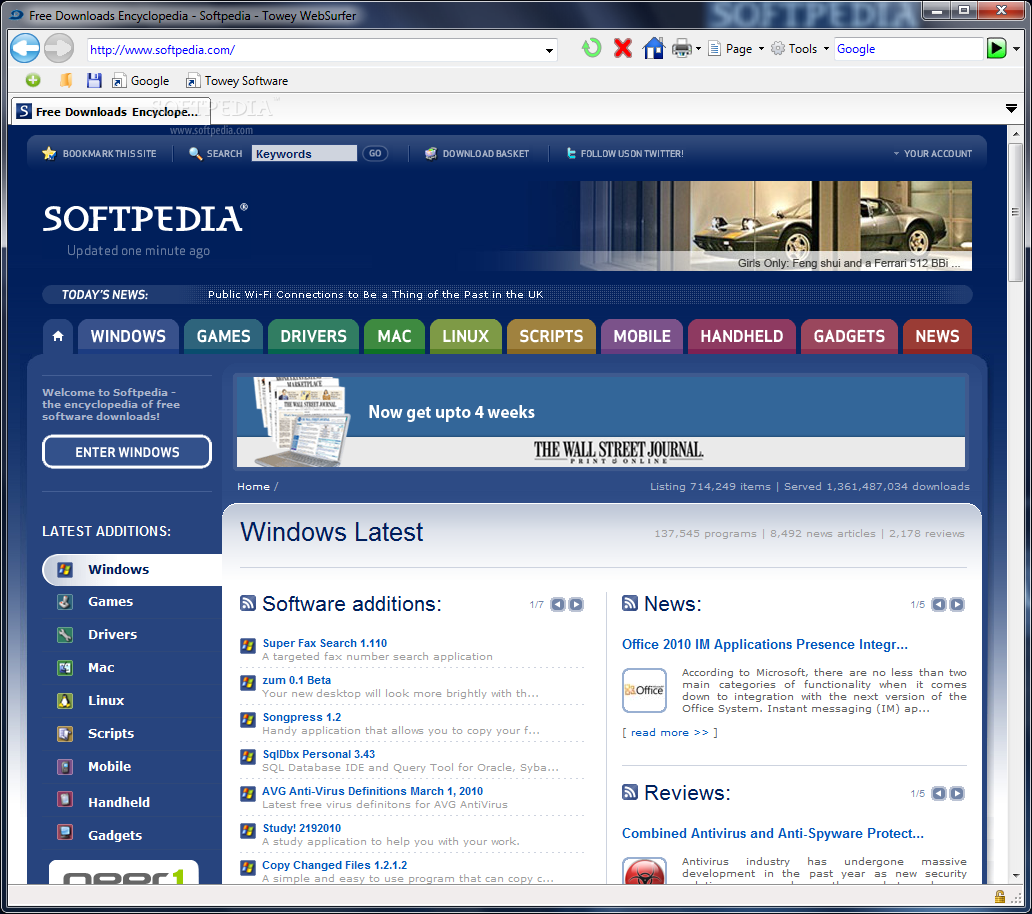The height and width of the screenshot is (914, 1032).
Task: Run search with the green Go arrow
Action: tap(996, 48)
